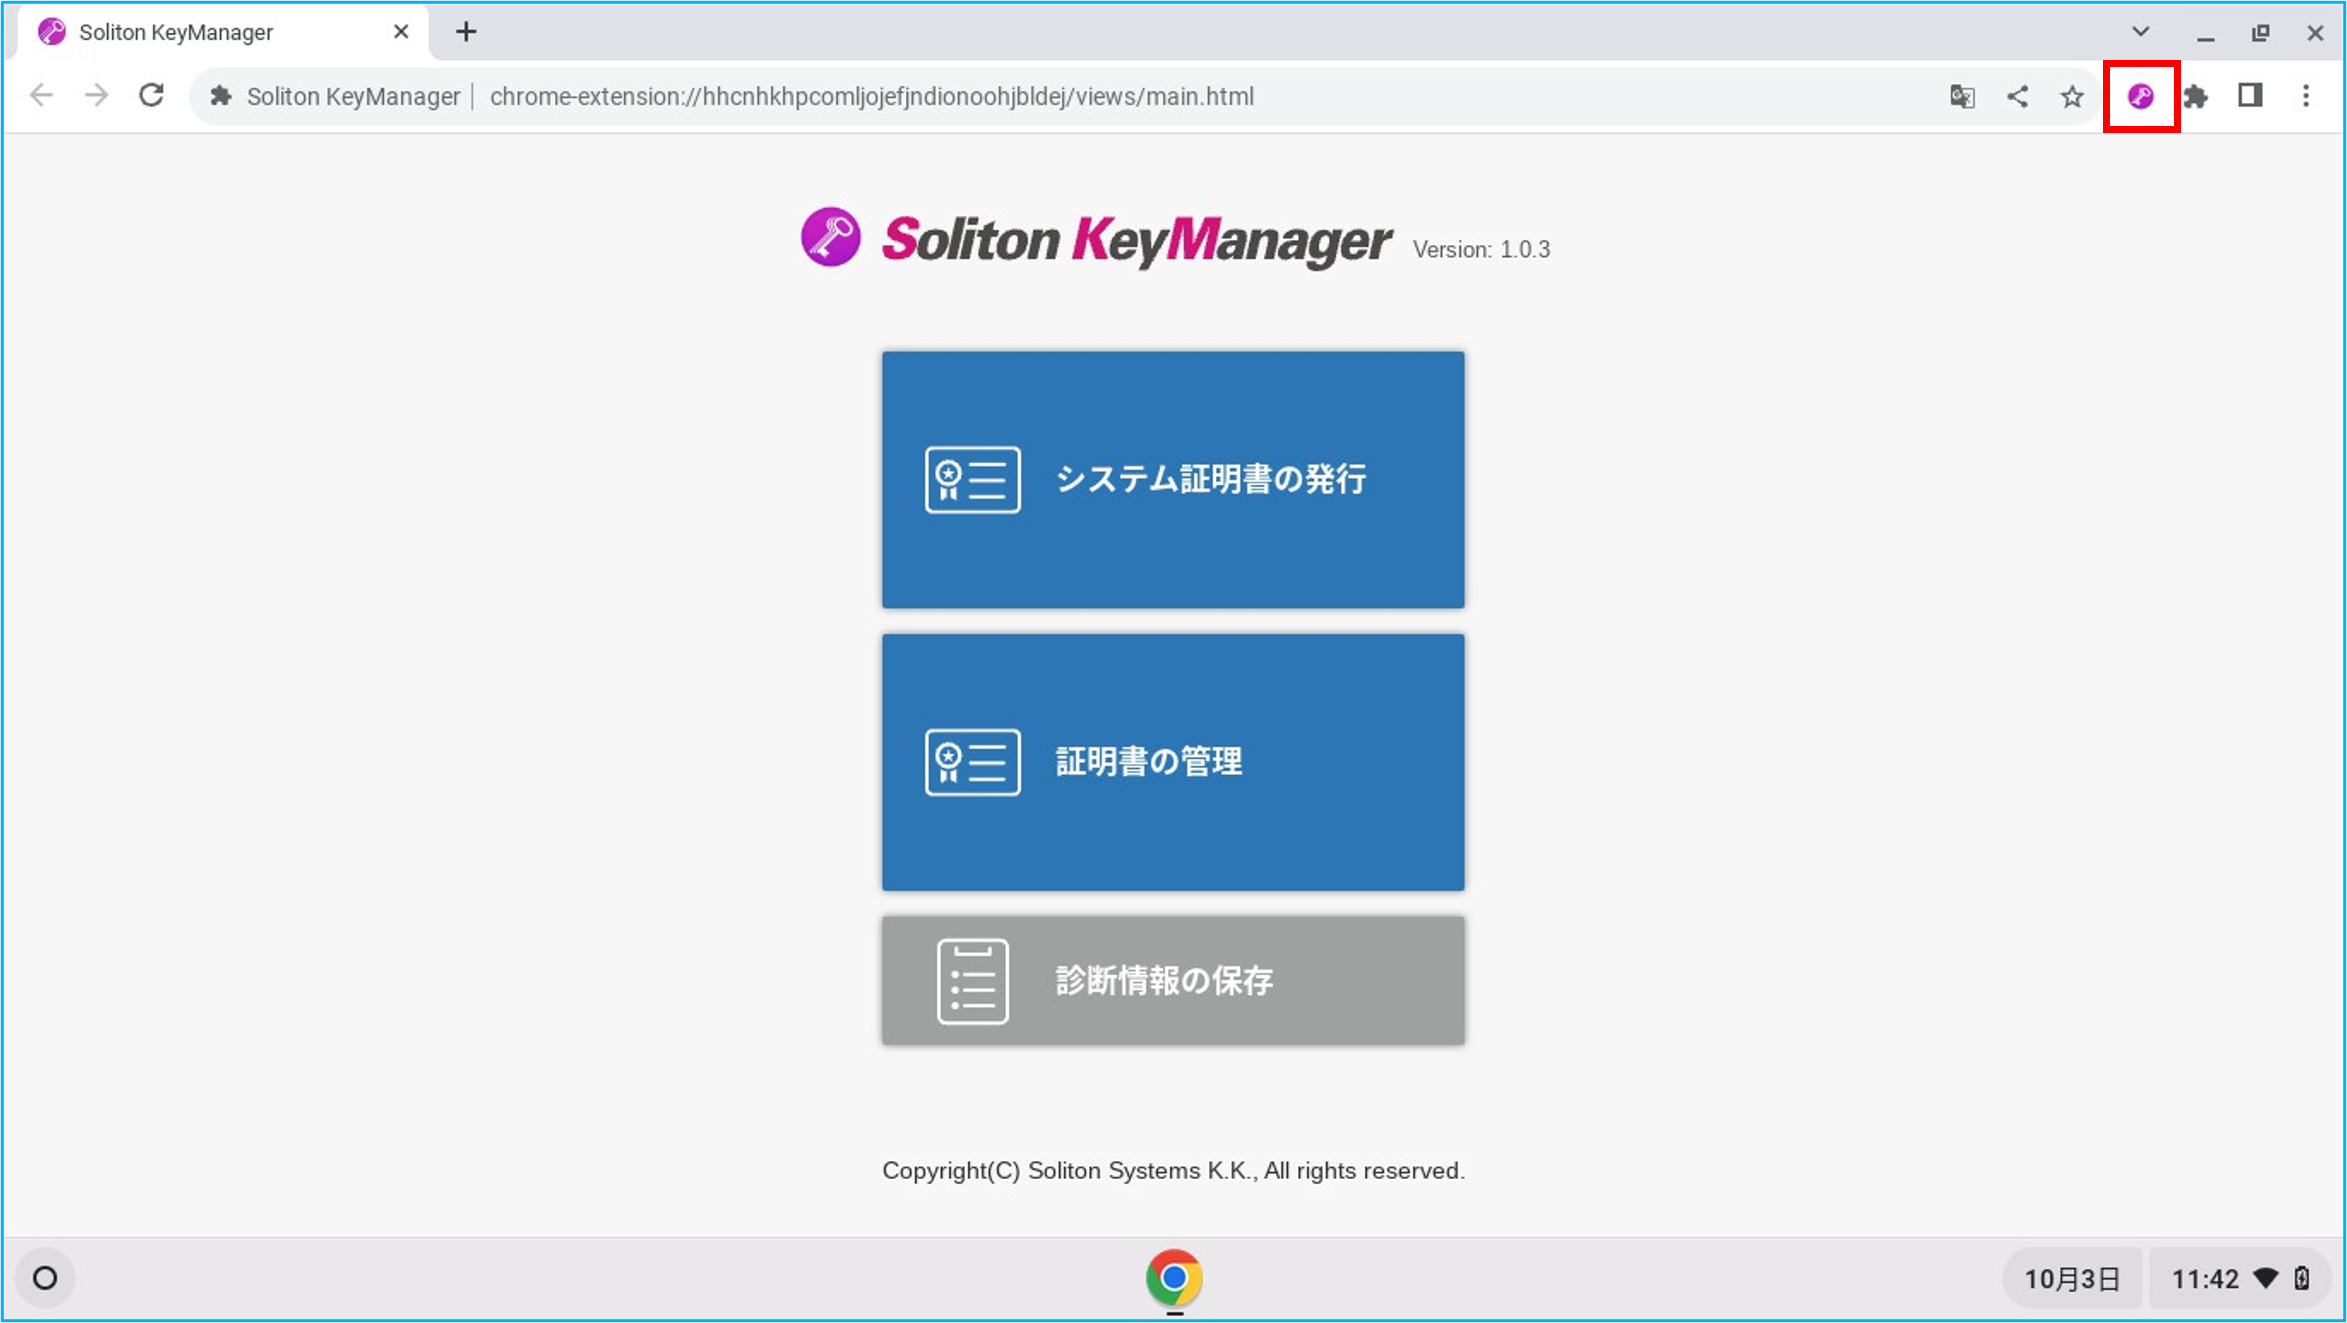The height and width of the screenshot is (1323, 2347).
Task: Open a new tab
Action: (x=466, y=32)
